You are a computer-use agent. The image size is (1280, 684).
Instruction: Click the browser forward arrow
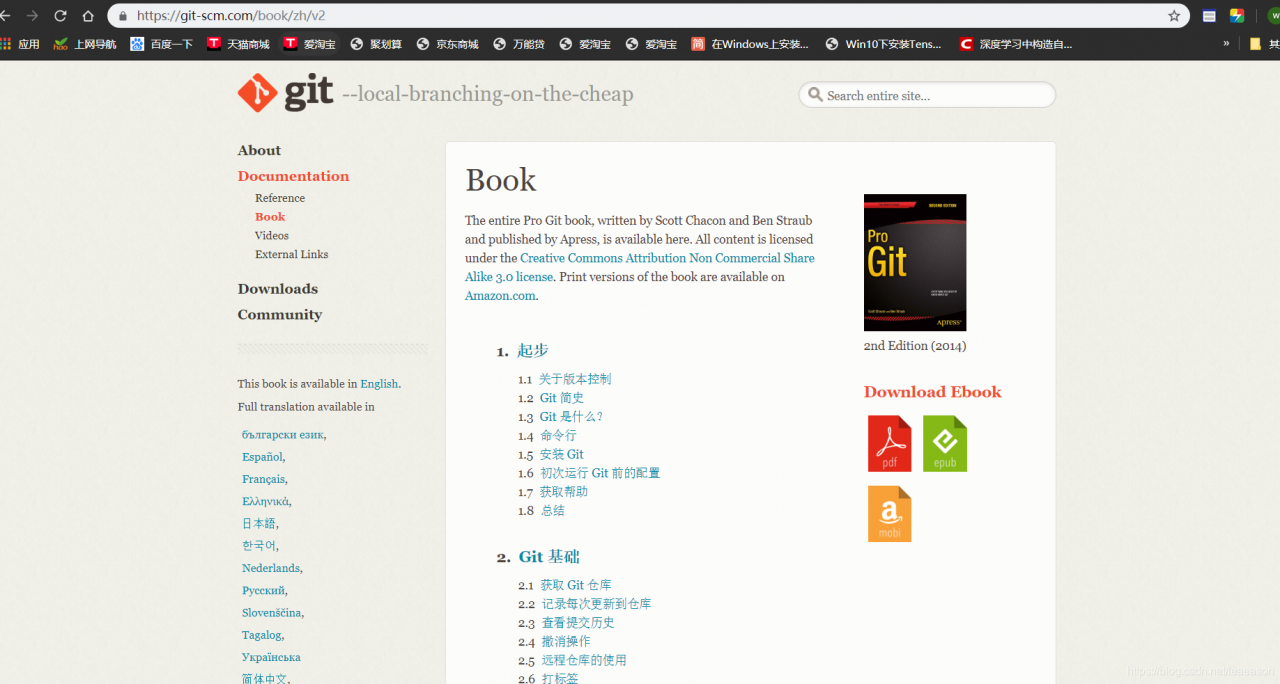(32, 16)
